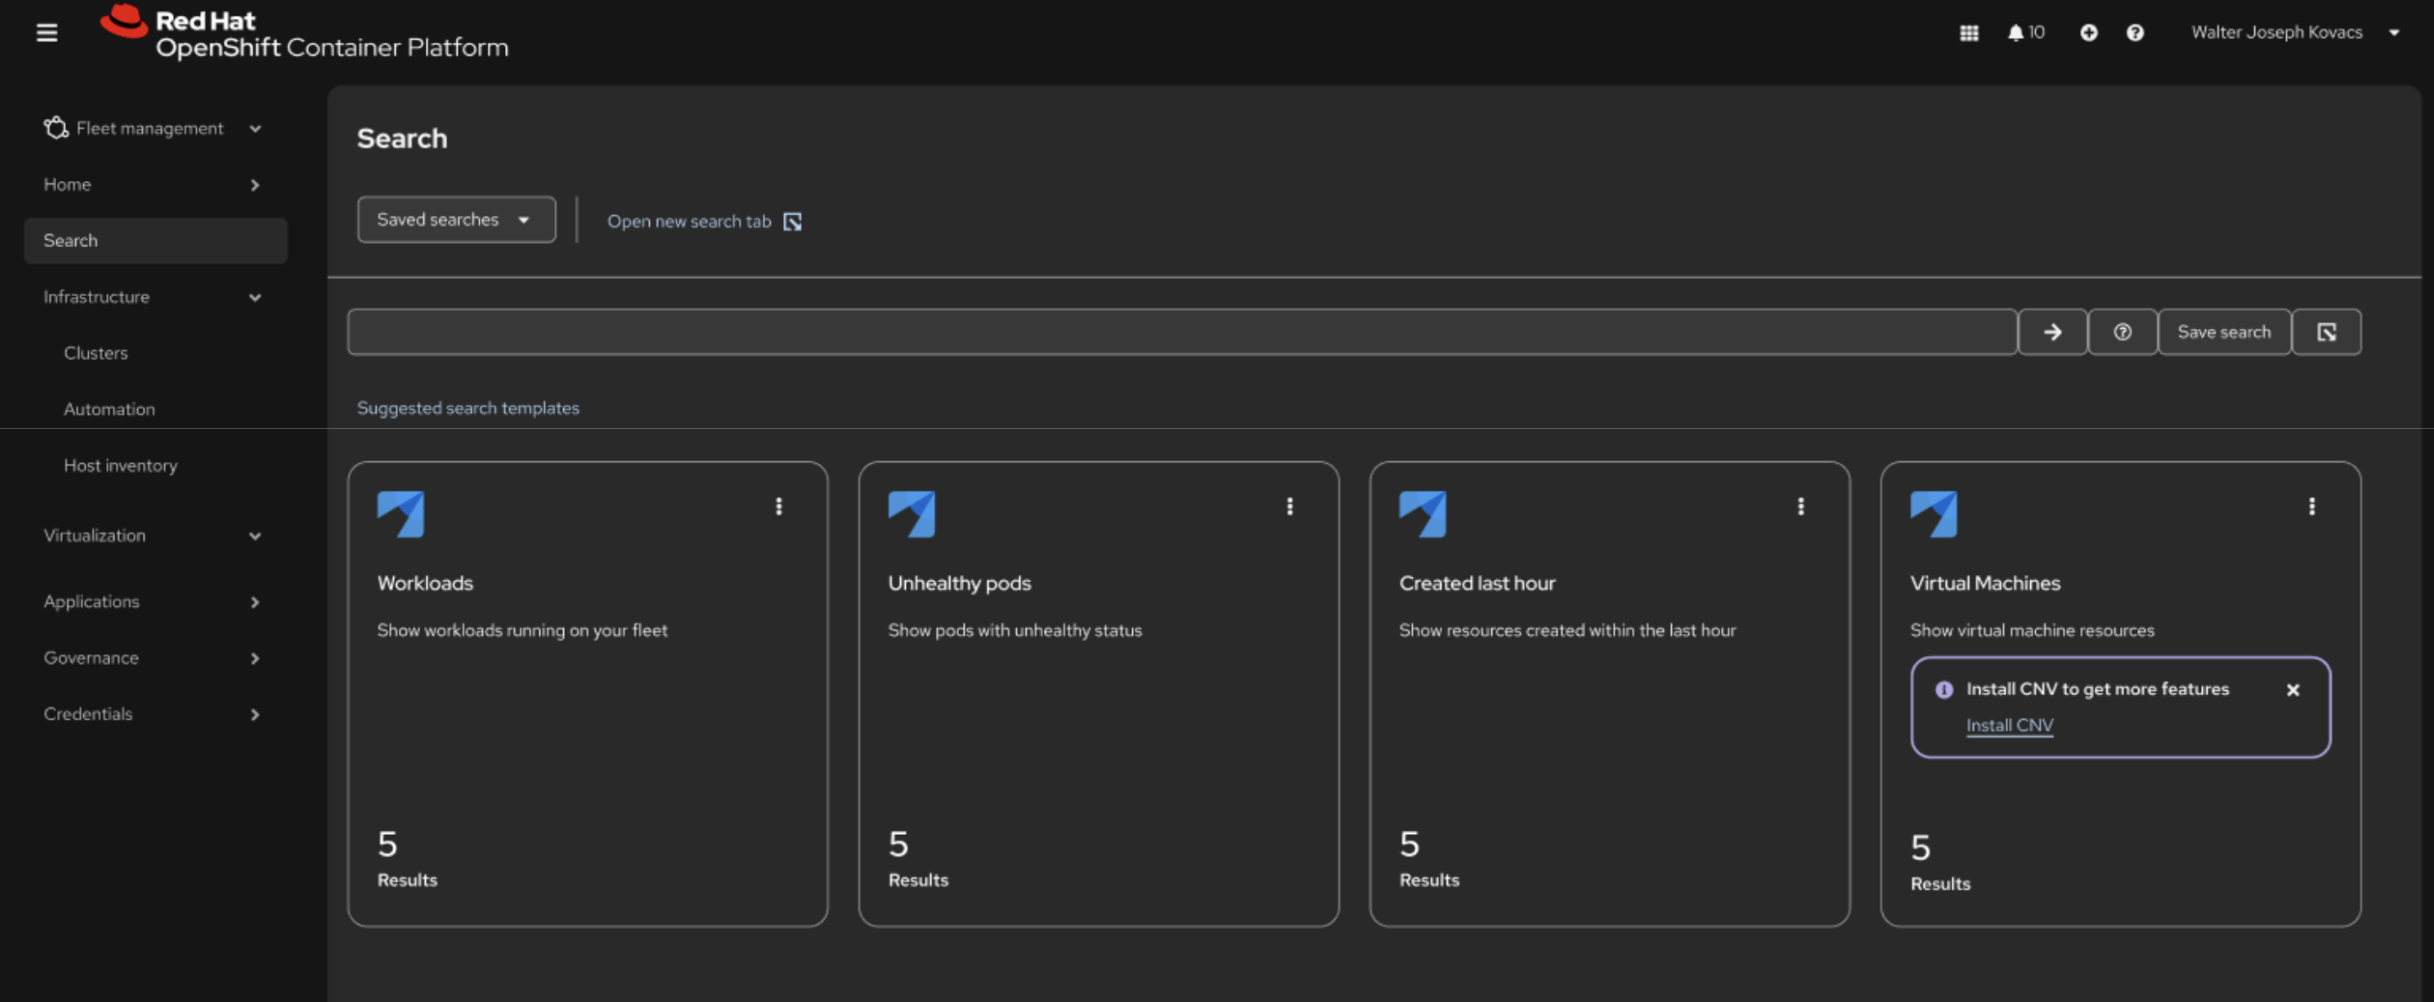
Task: Open the Walter Joseph Kovacs user menu
Action: tap(2294, 33)
